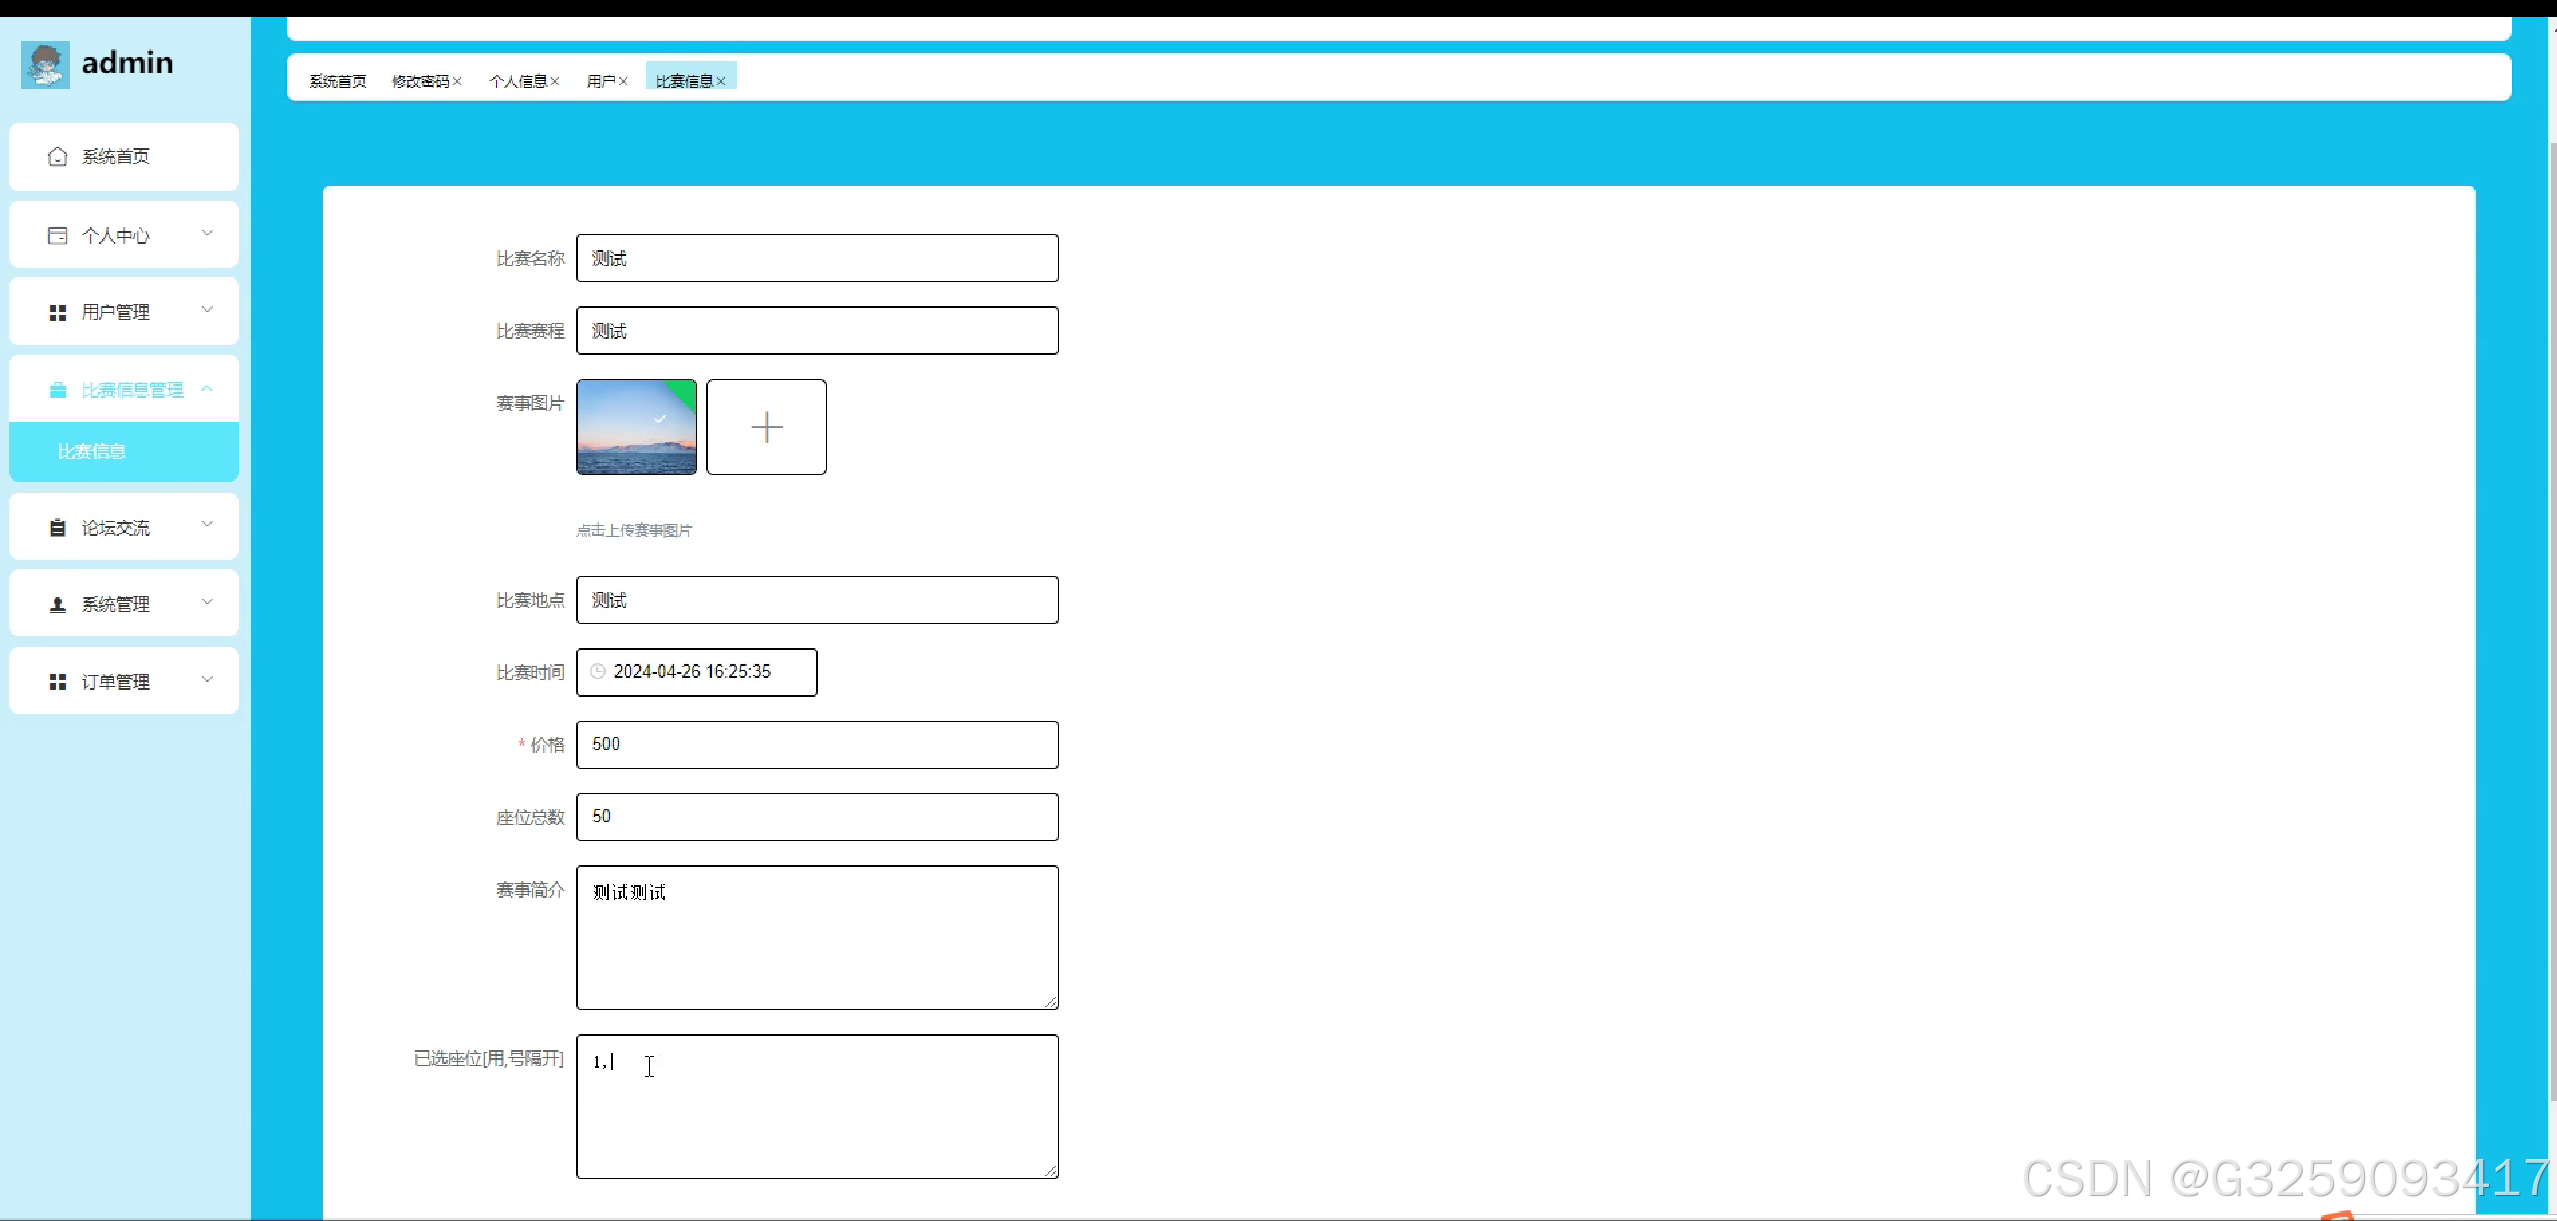This screenshot has height=1221, width=2557.
Task: Click the home icon beside 系统首页
Action: click(x=58, y=156)
